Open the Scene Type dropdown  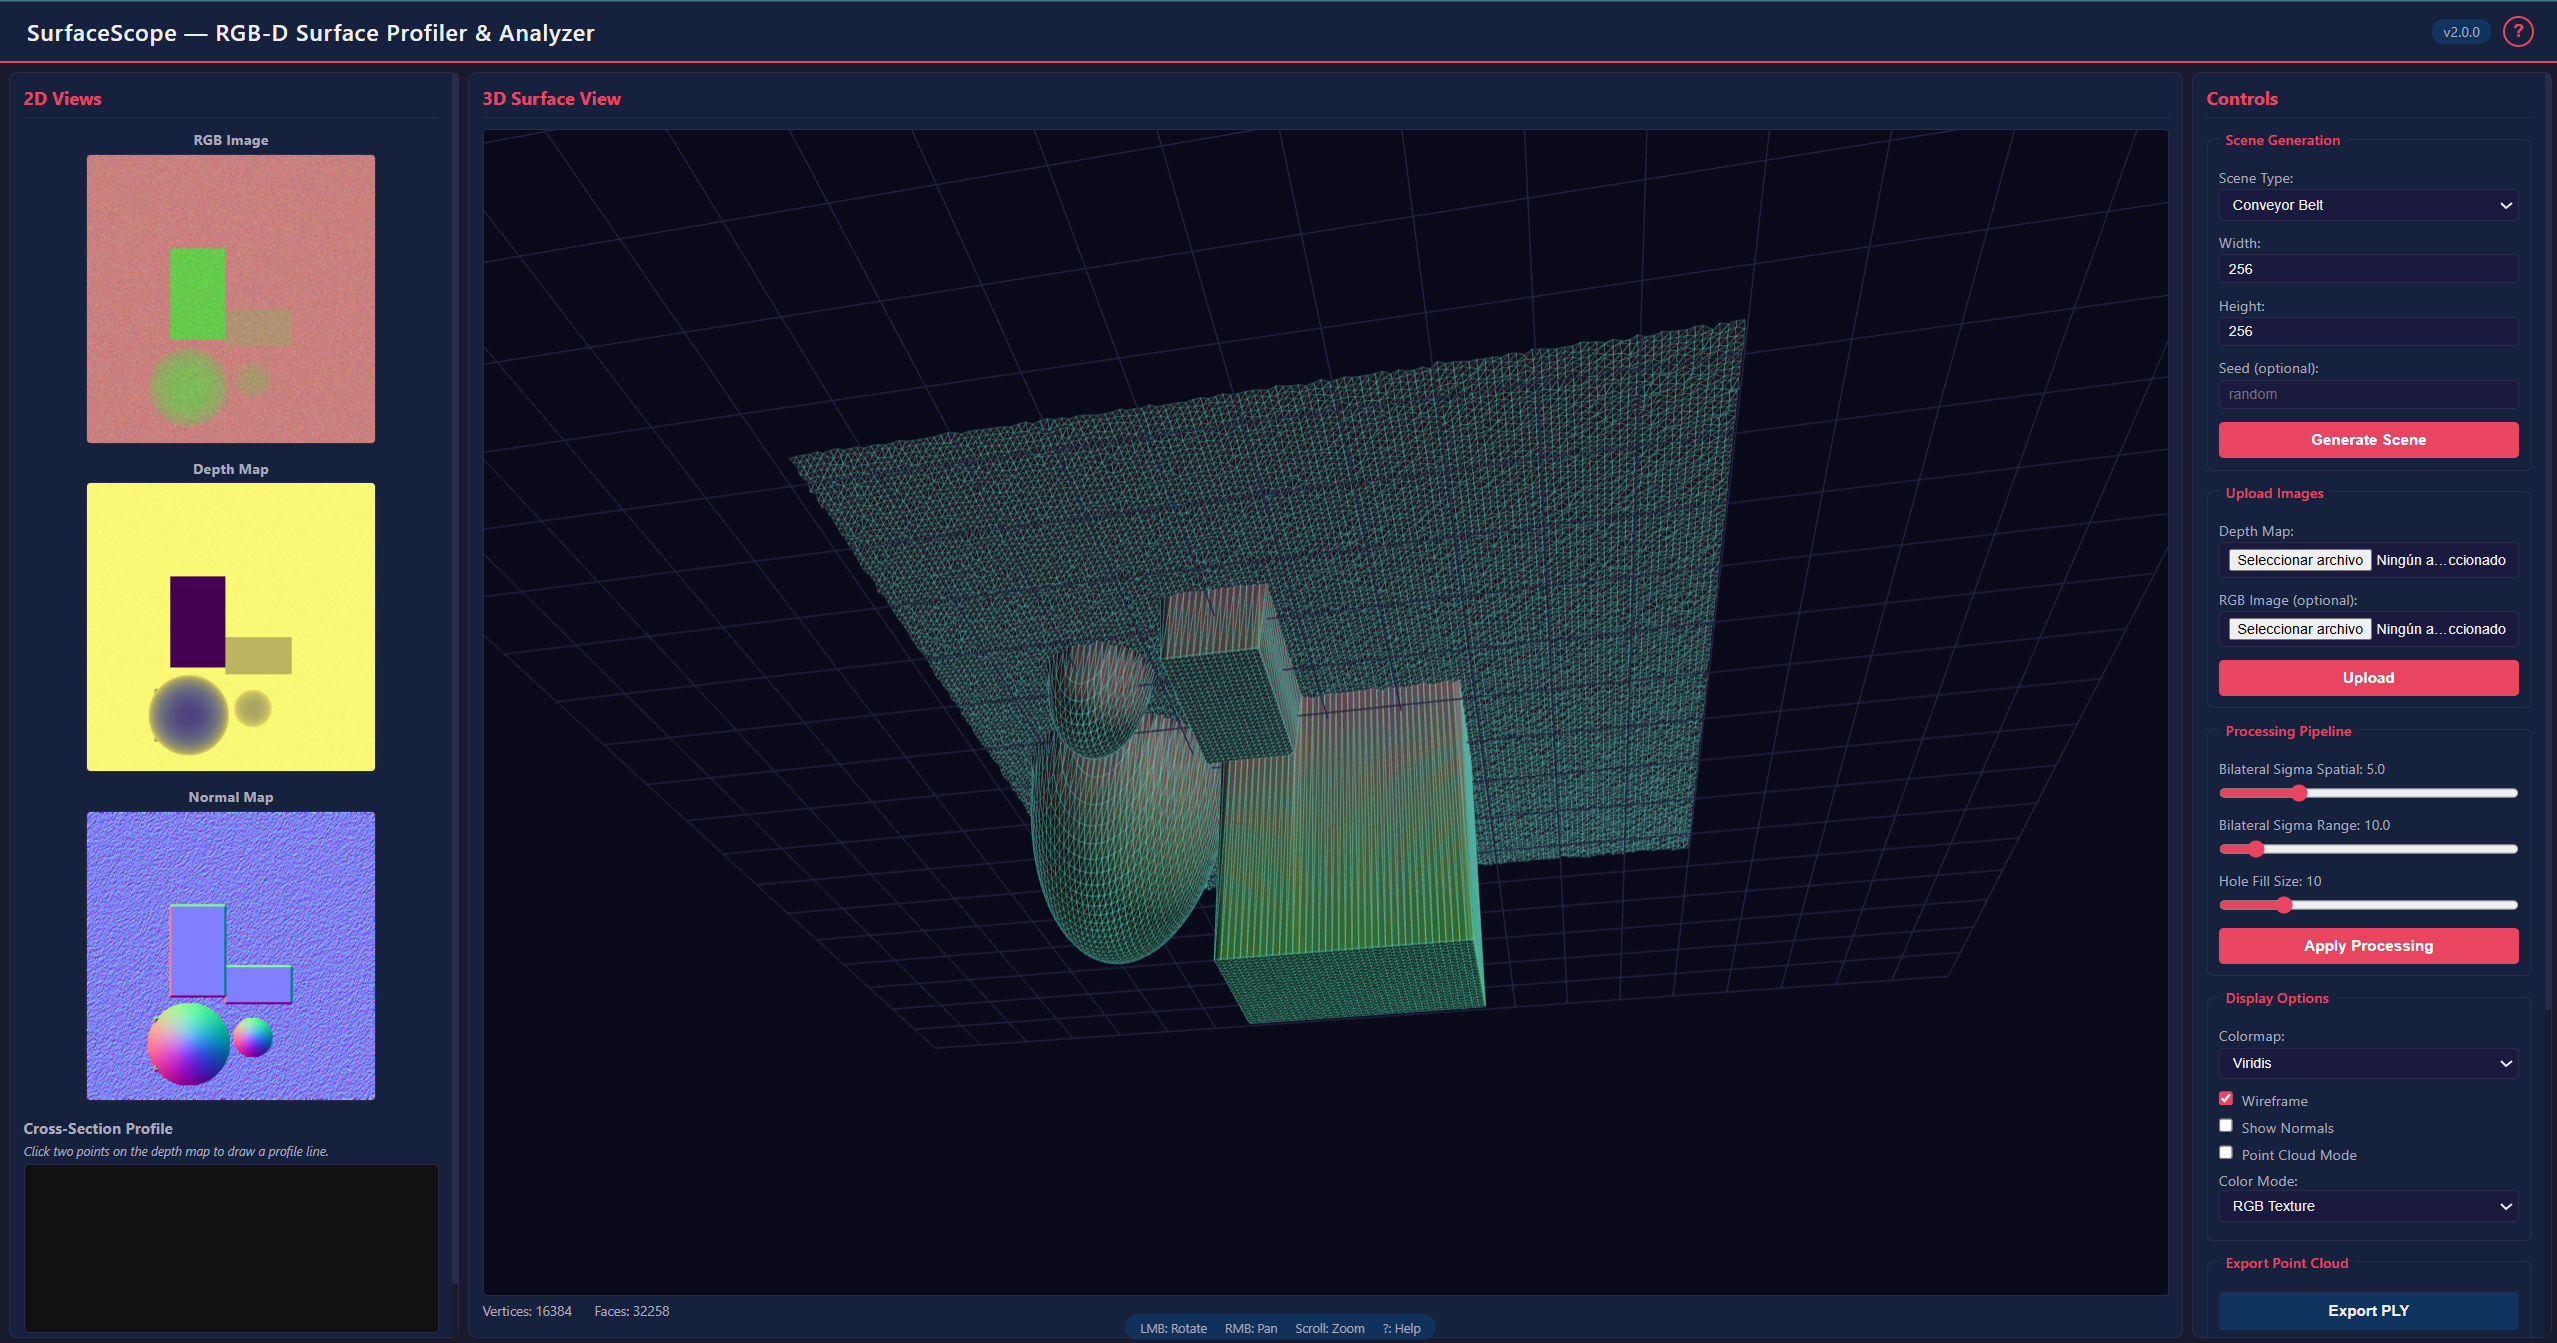(x=2367, y=205)
